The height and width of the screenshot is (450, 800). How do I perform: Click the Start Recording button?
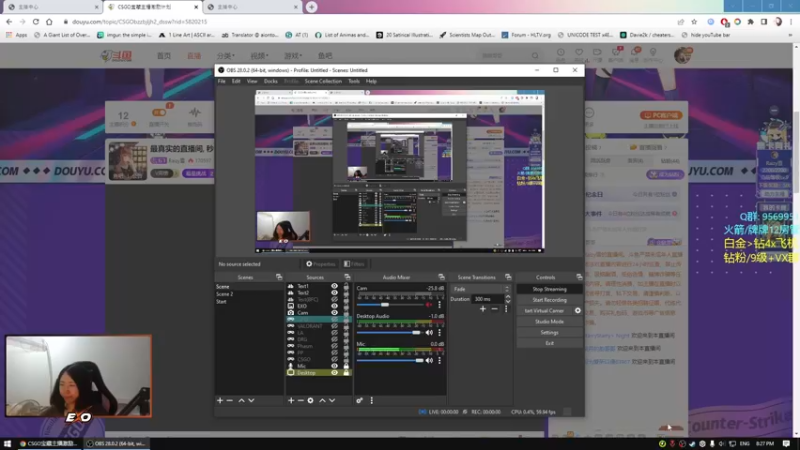(549, 300)
